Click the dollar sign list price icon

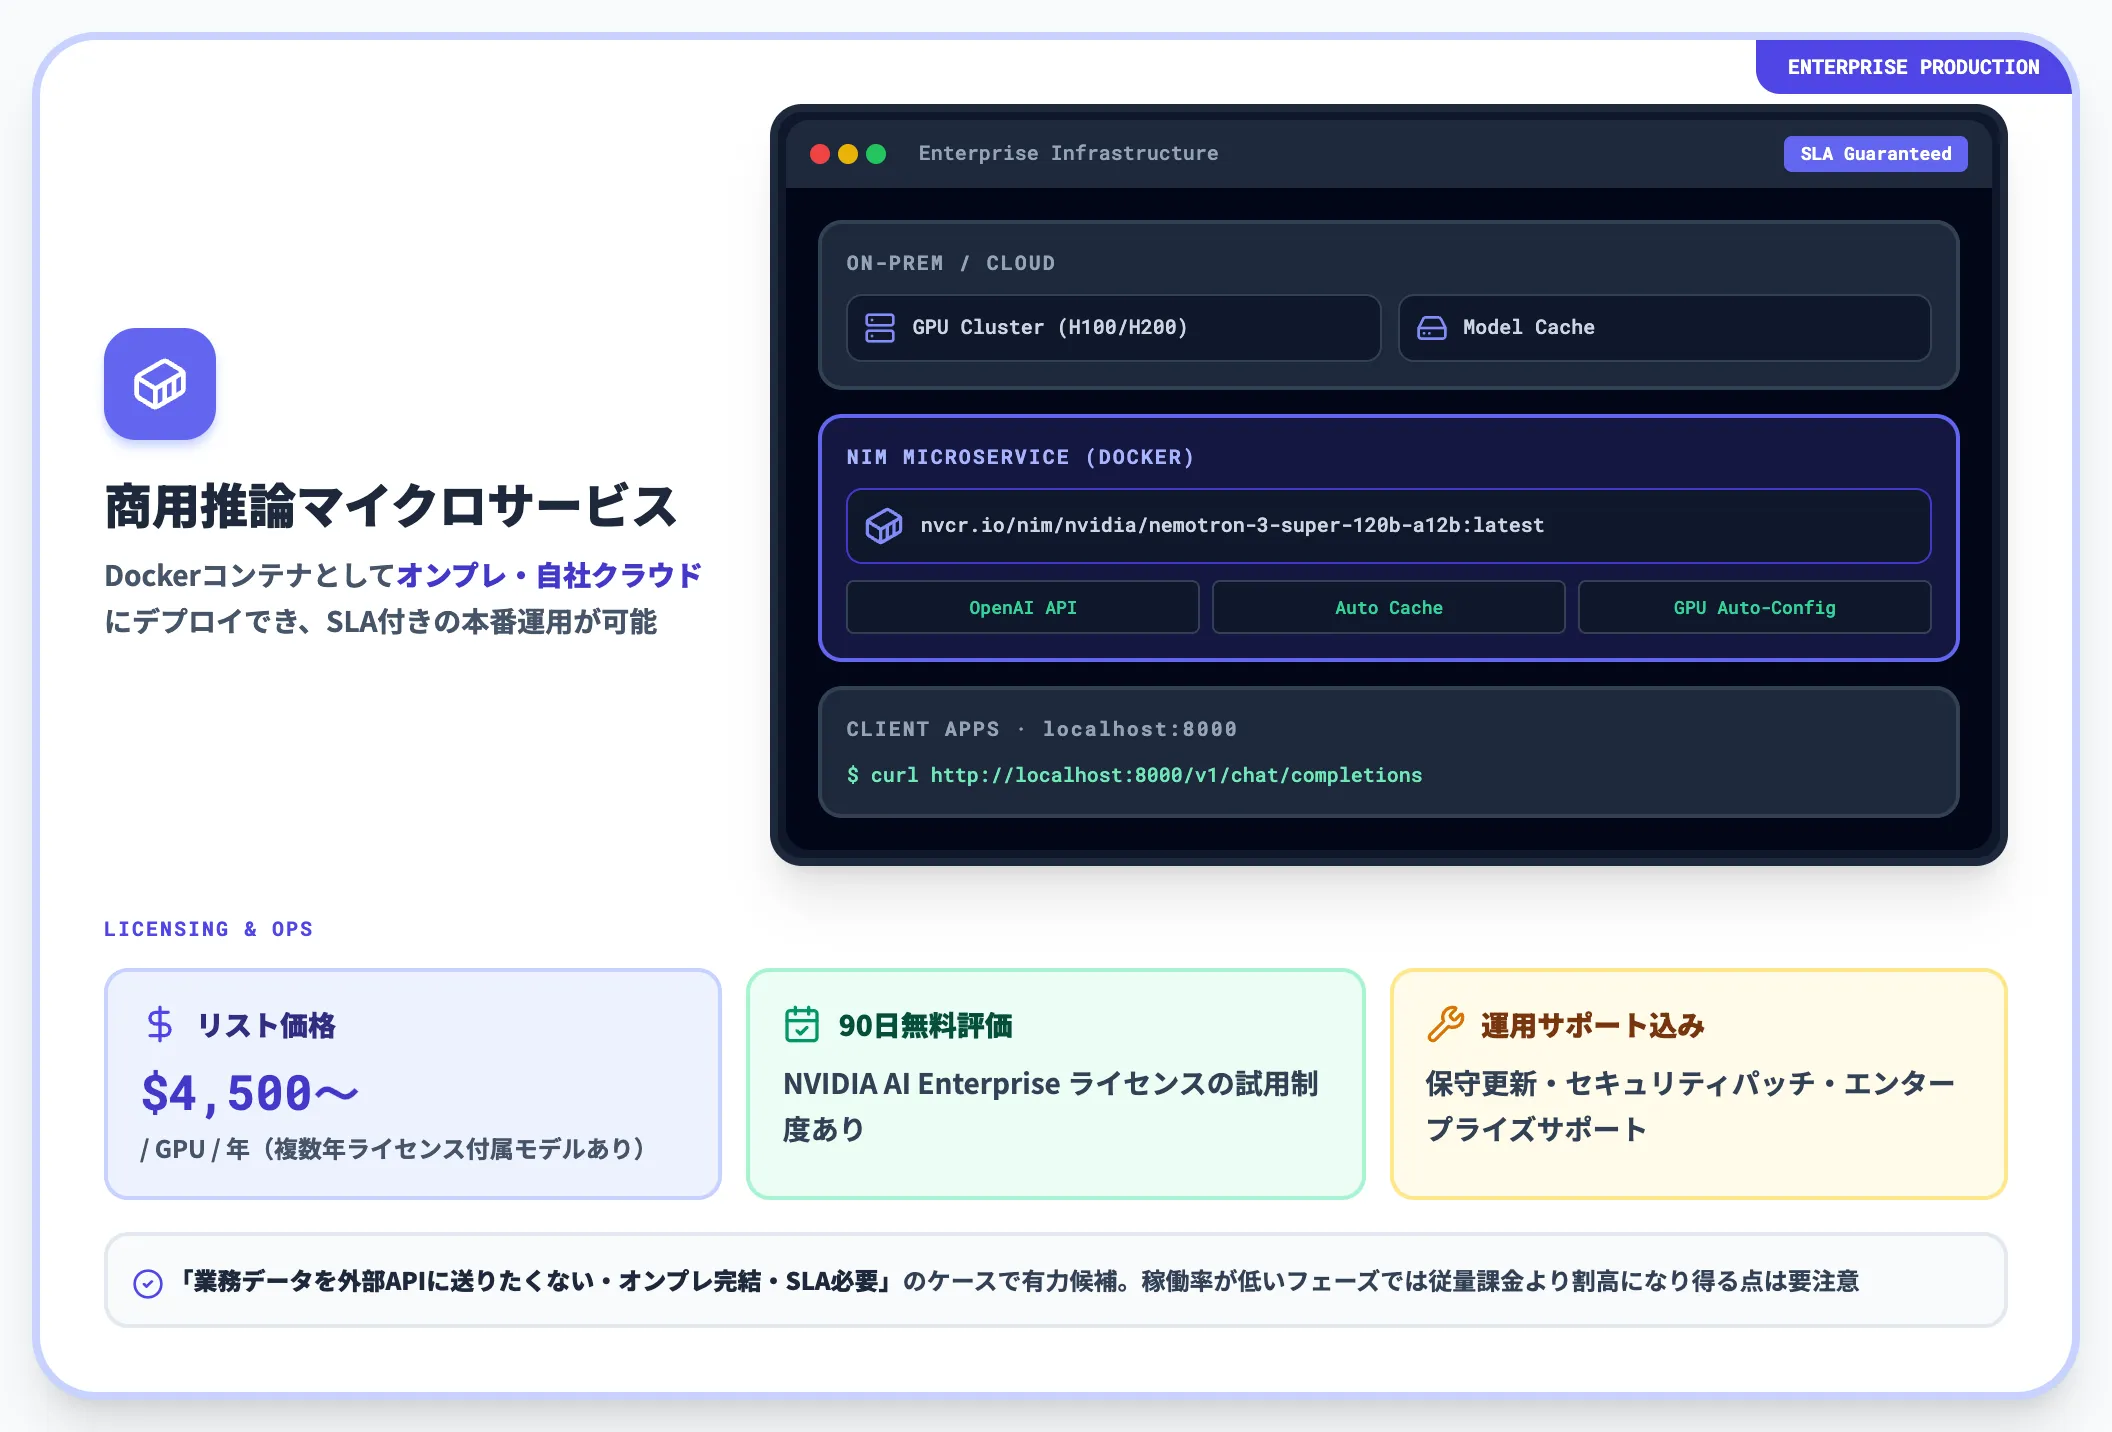[x=160, y=1025]
